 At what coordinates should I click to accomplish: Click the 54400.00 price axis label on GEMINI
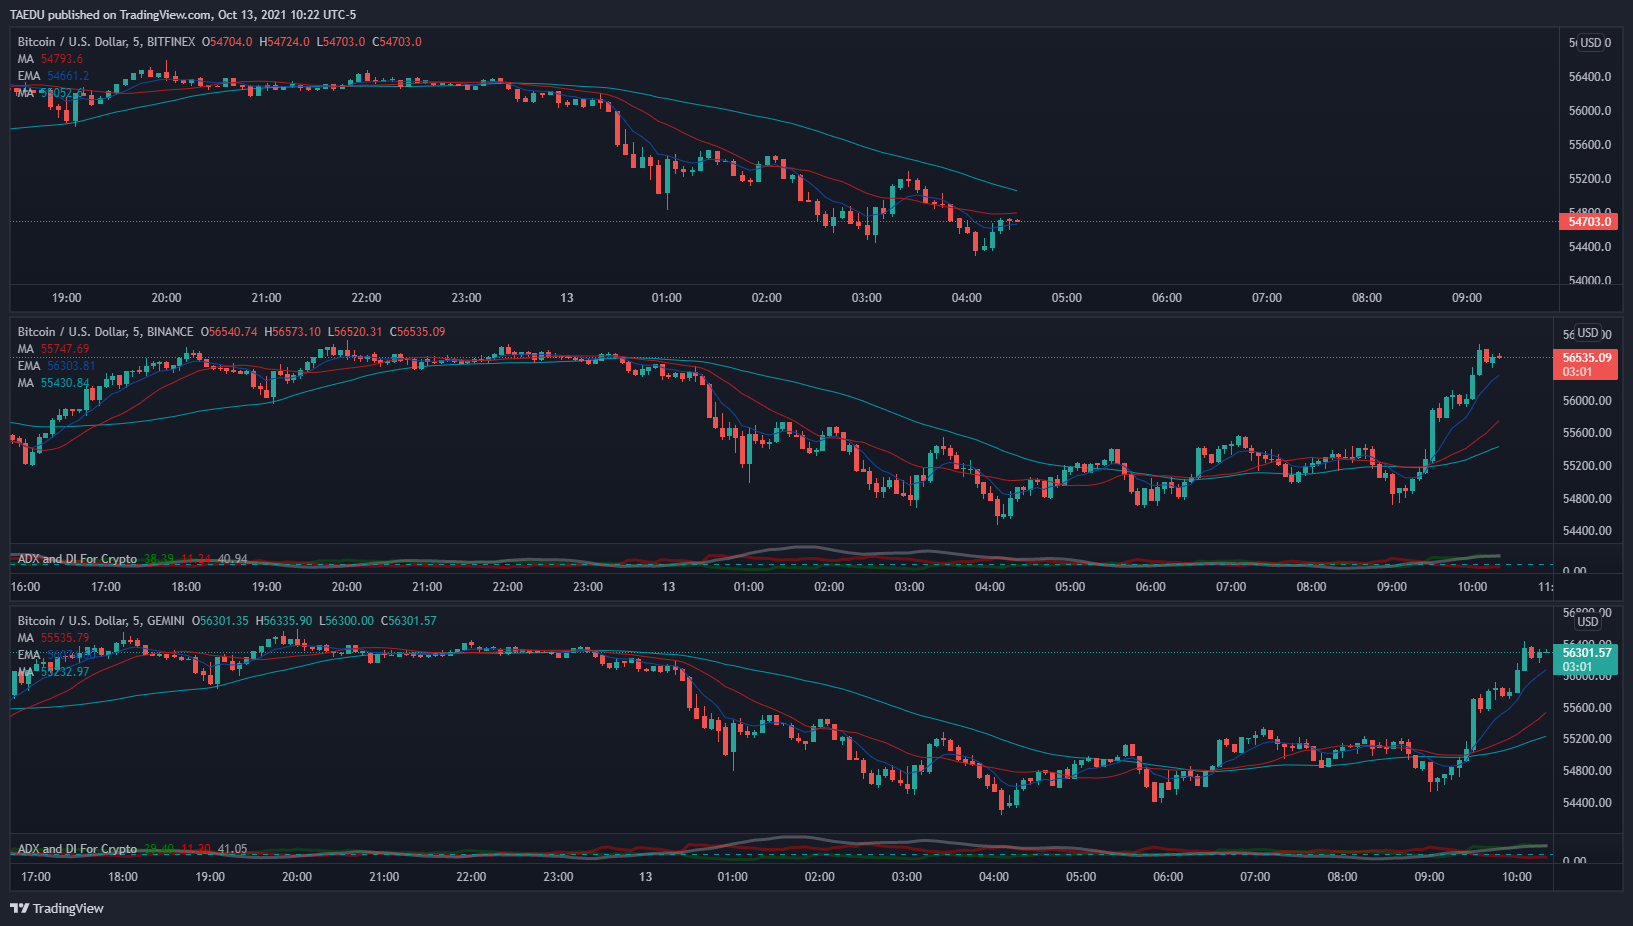pyautogui.click(x=1587, y=803)
